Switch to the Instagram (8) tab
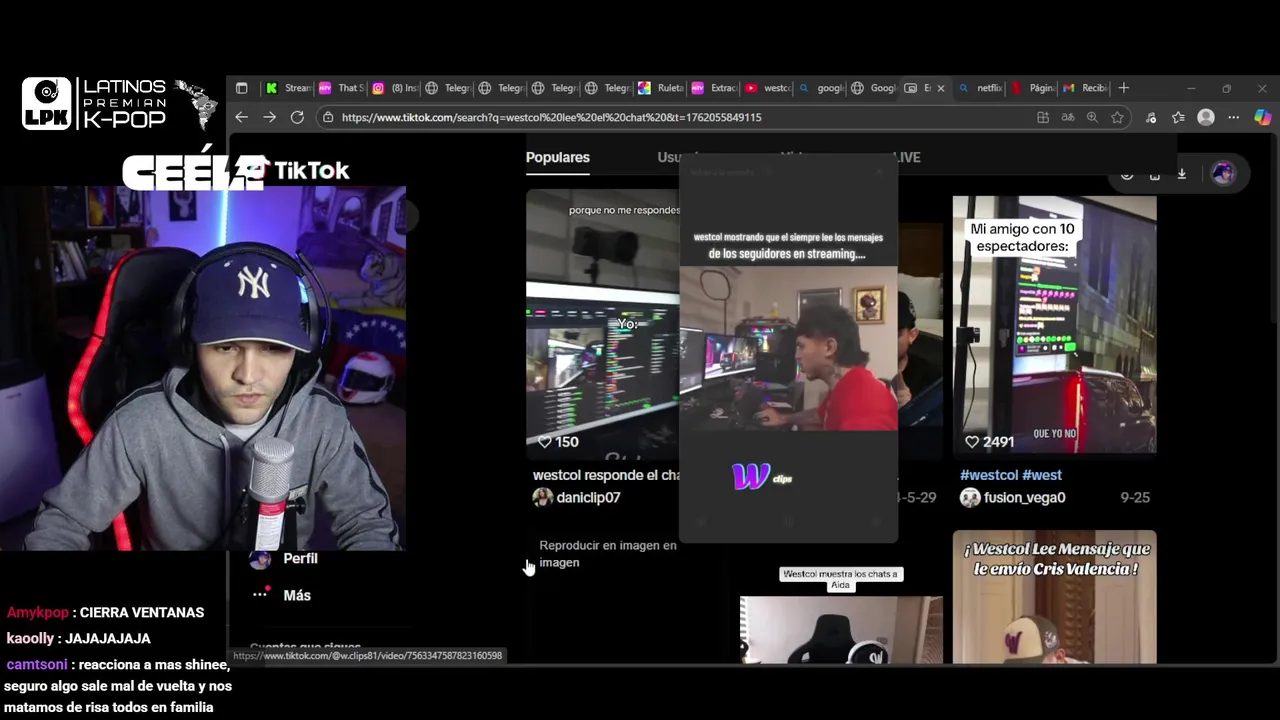This screenshot has height=720, width=1280. click(x=395, y=88)
